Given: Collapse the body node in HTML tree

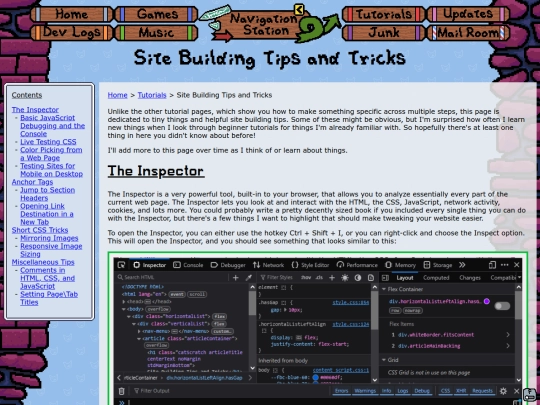Looking at the screenshot, I should pos(124,309).
